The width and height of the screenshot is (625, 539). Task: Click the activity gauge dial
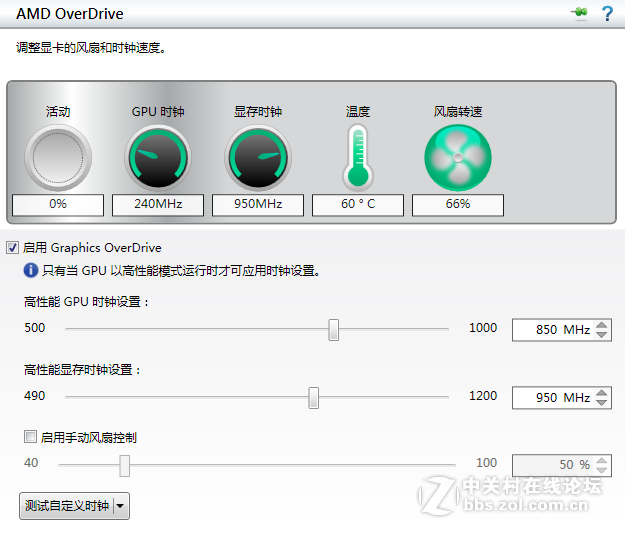pos(58,157)
